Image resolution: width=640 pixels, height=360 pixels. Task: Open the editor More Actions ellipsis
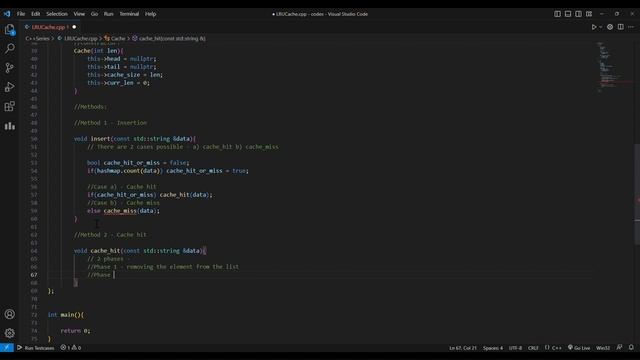631,27
